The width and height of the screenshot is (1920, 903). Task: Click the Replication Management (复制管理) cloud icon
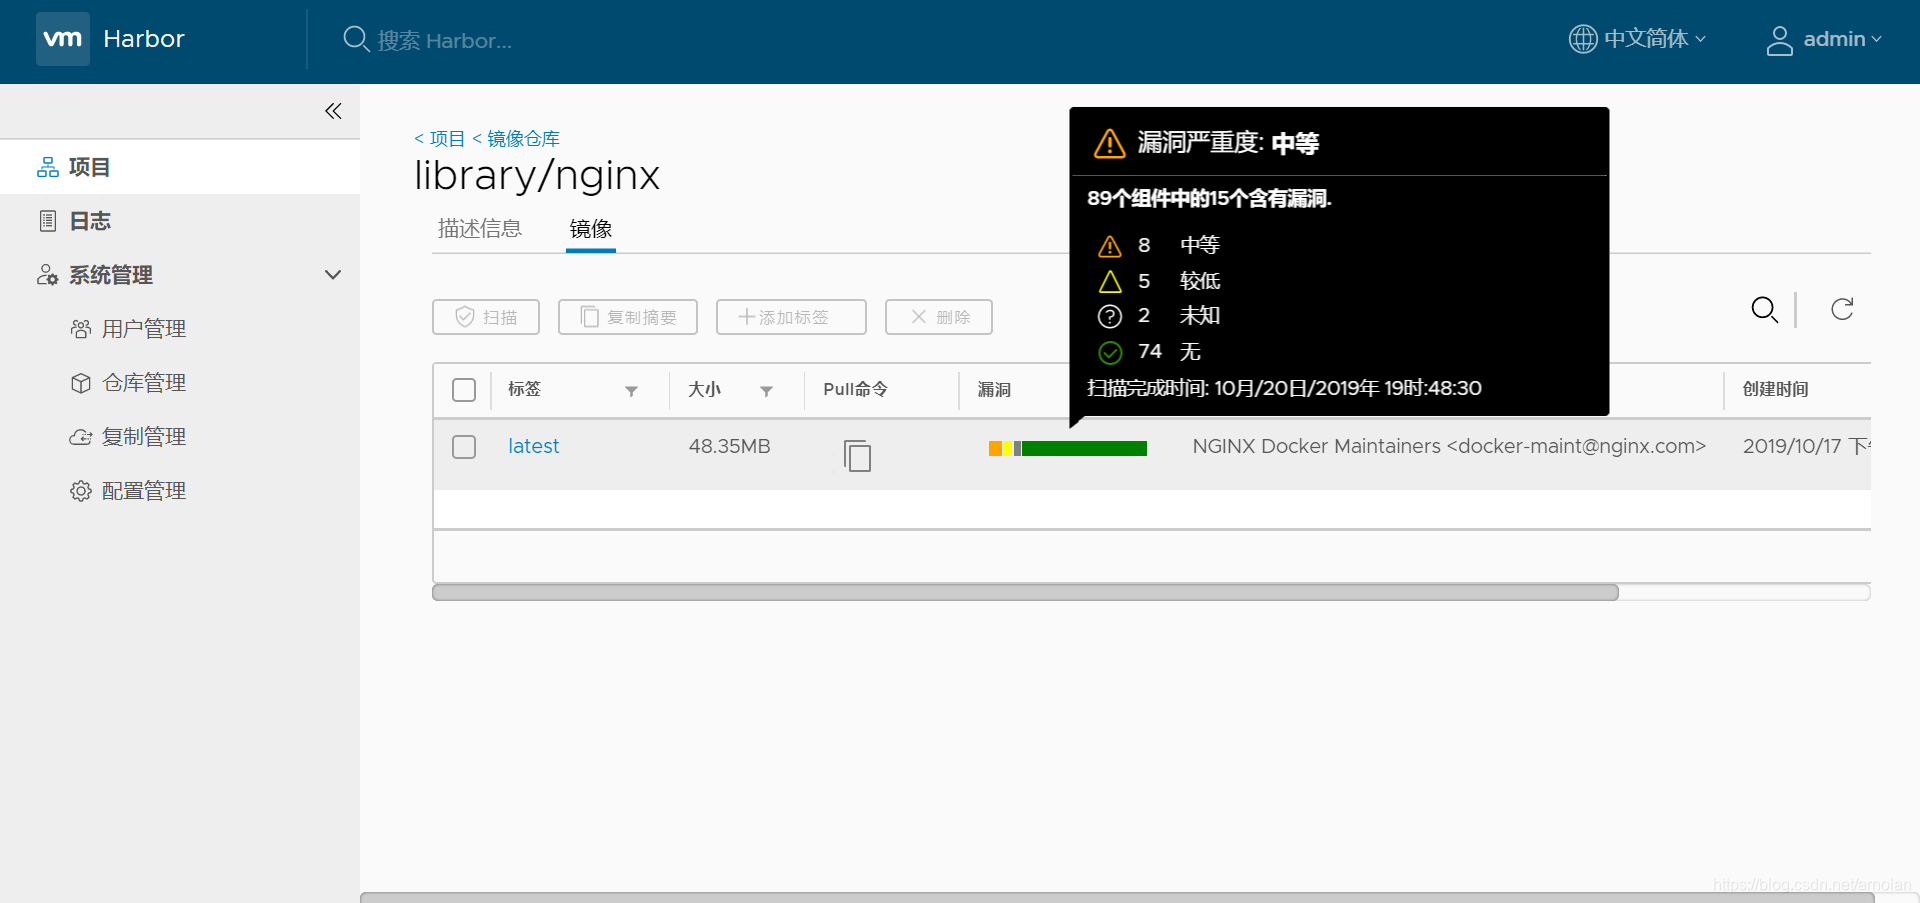[x=81, y=437]
